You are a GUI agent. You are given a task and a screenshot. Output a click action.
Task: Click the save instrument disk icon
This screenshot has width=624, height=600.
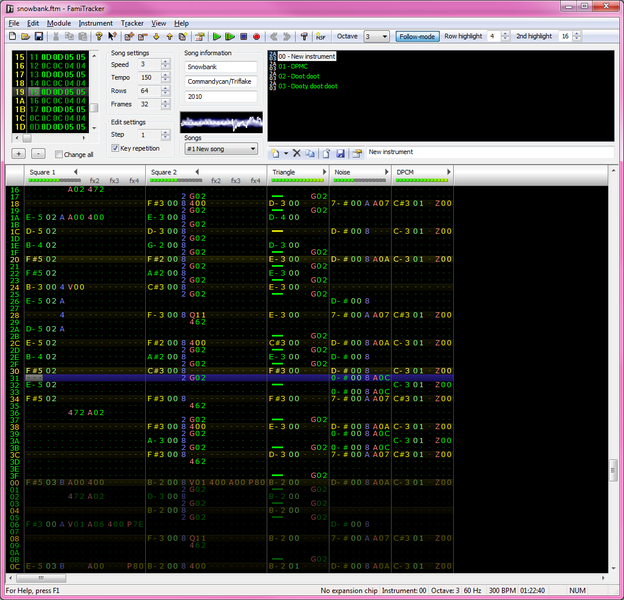tap(340, 153)
